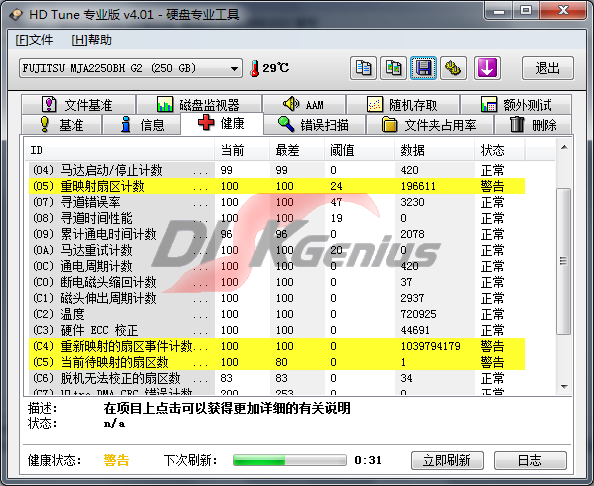This screenshot has width=594, height=486.
Task: Open the [F]文件 menu
Action: coord(34,40)
